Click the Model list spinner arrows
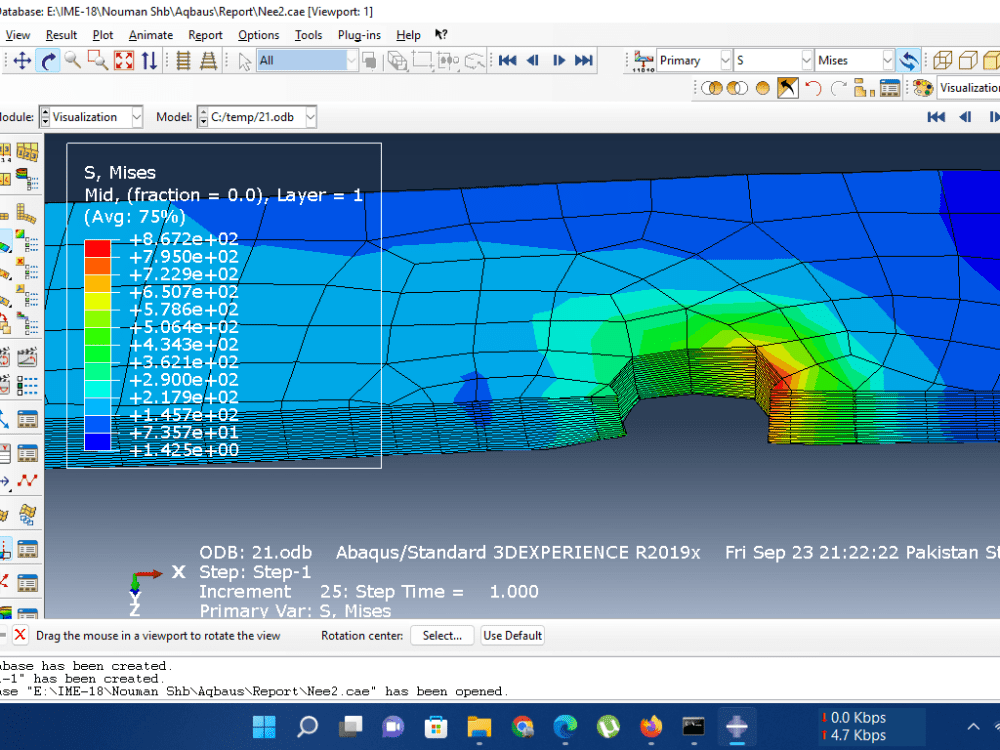 coord(203,117)
